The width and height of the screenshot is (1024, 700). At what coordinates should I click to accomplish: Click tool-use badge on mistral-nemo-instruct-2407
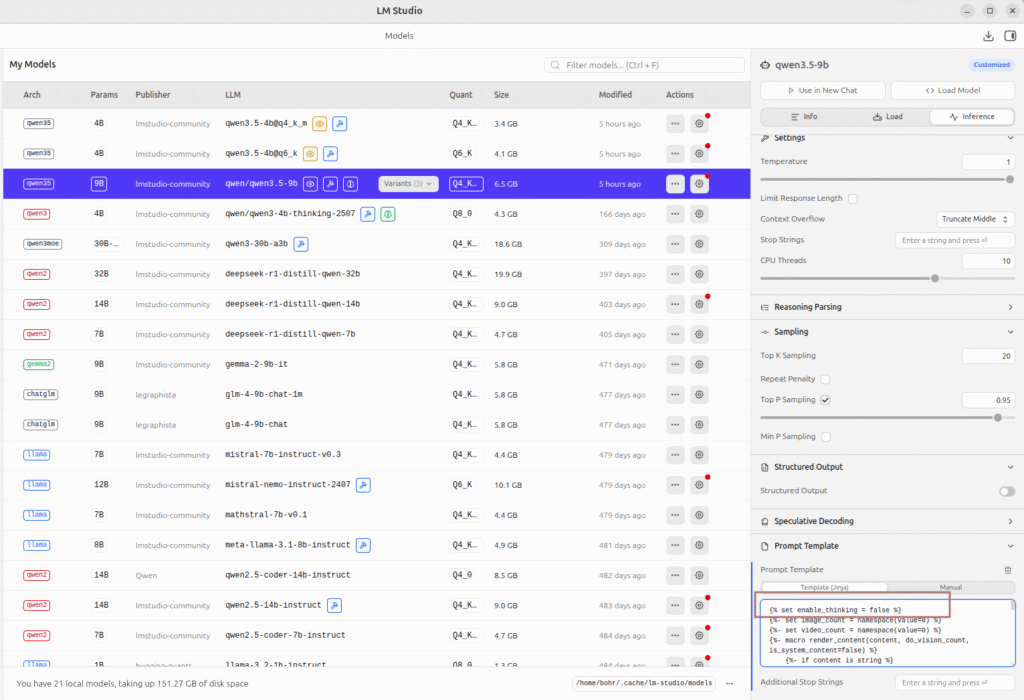(x=363, y=485)
